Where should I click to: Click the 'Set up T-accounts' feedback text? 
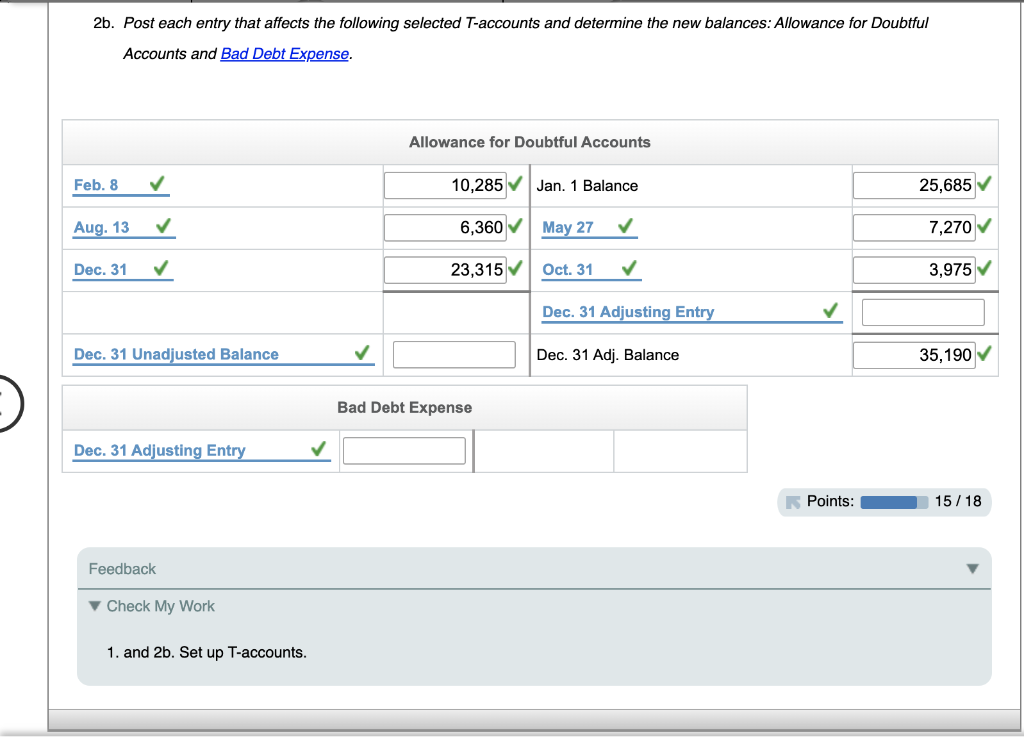click(243, 652)
